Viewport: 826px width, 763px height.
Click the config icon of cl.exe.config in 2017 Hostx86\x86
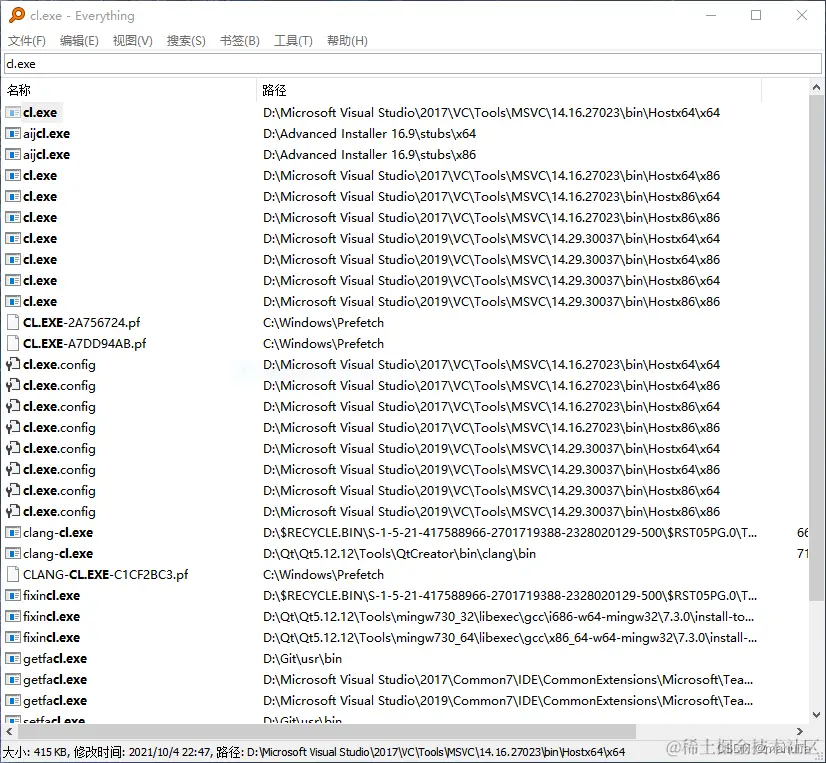(13, 427)
